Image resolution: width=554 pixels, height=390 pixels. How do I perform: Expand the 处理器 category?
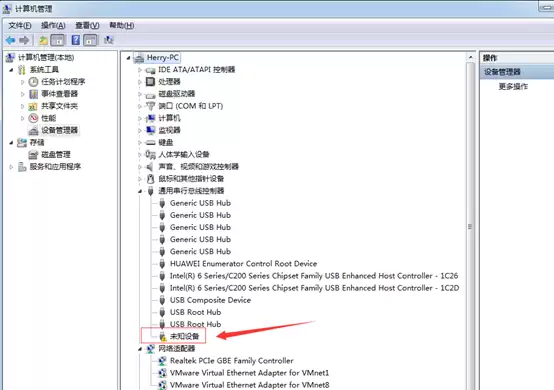[x=140, y=82]
